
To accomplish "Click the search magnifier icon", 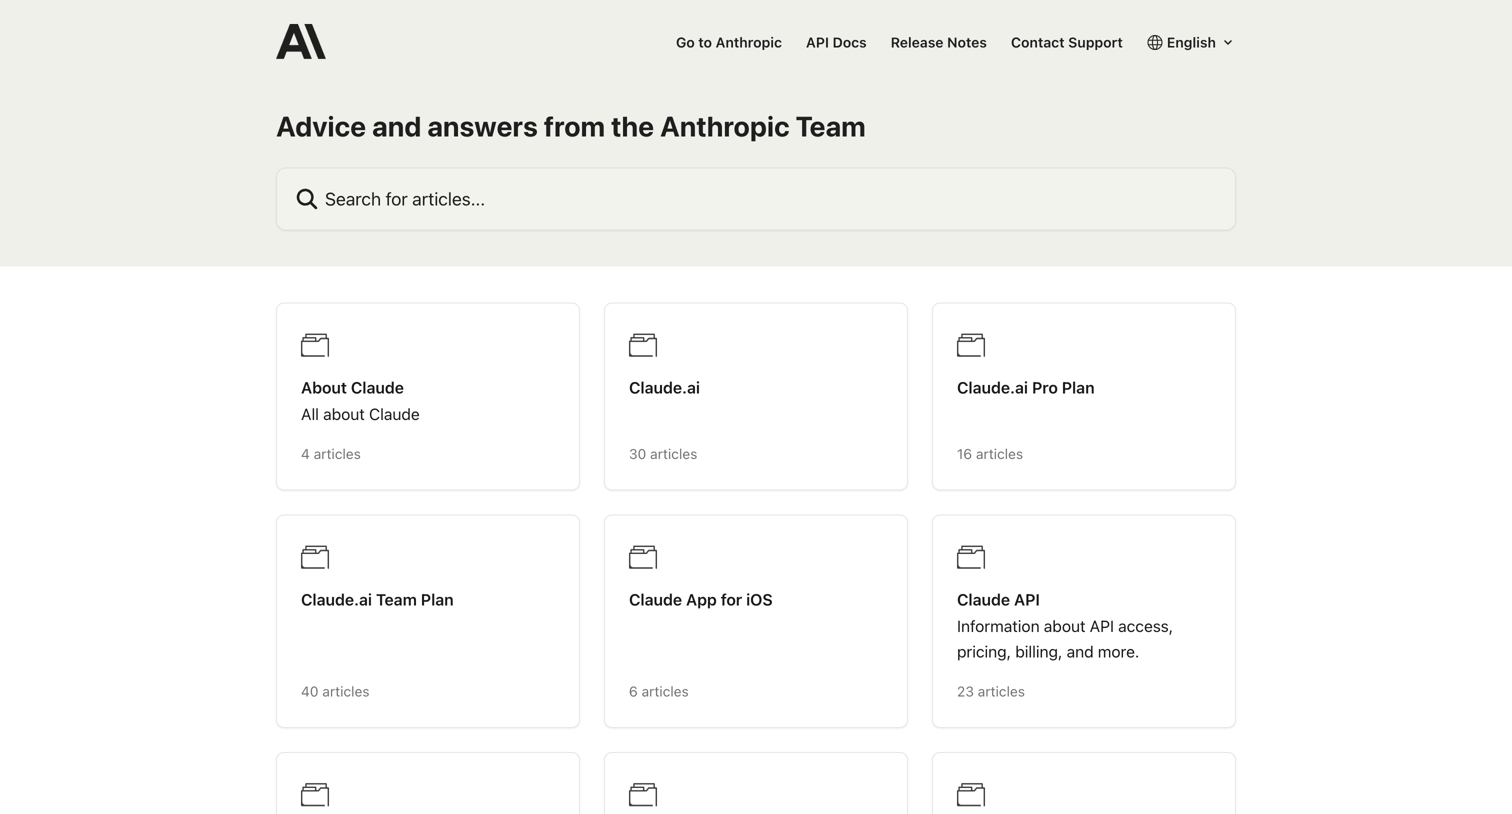I will click(x=307, y=199).
